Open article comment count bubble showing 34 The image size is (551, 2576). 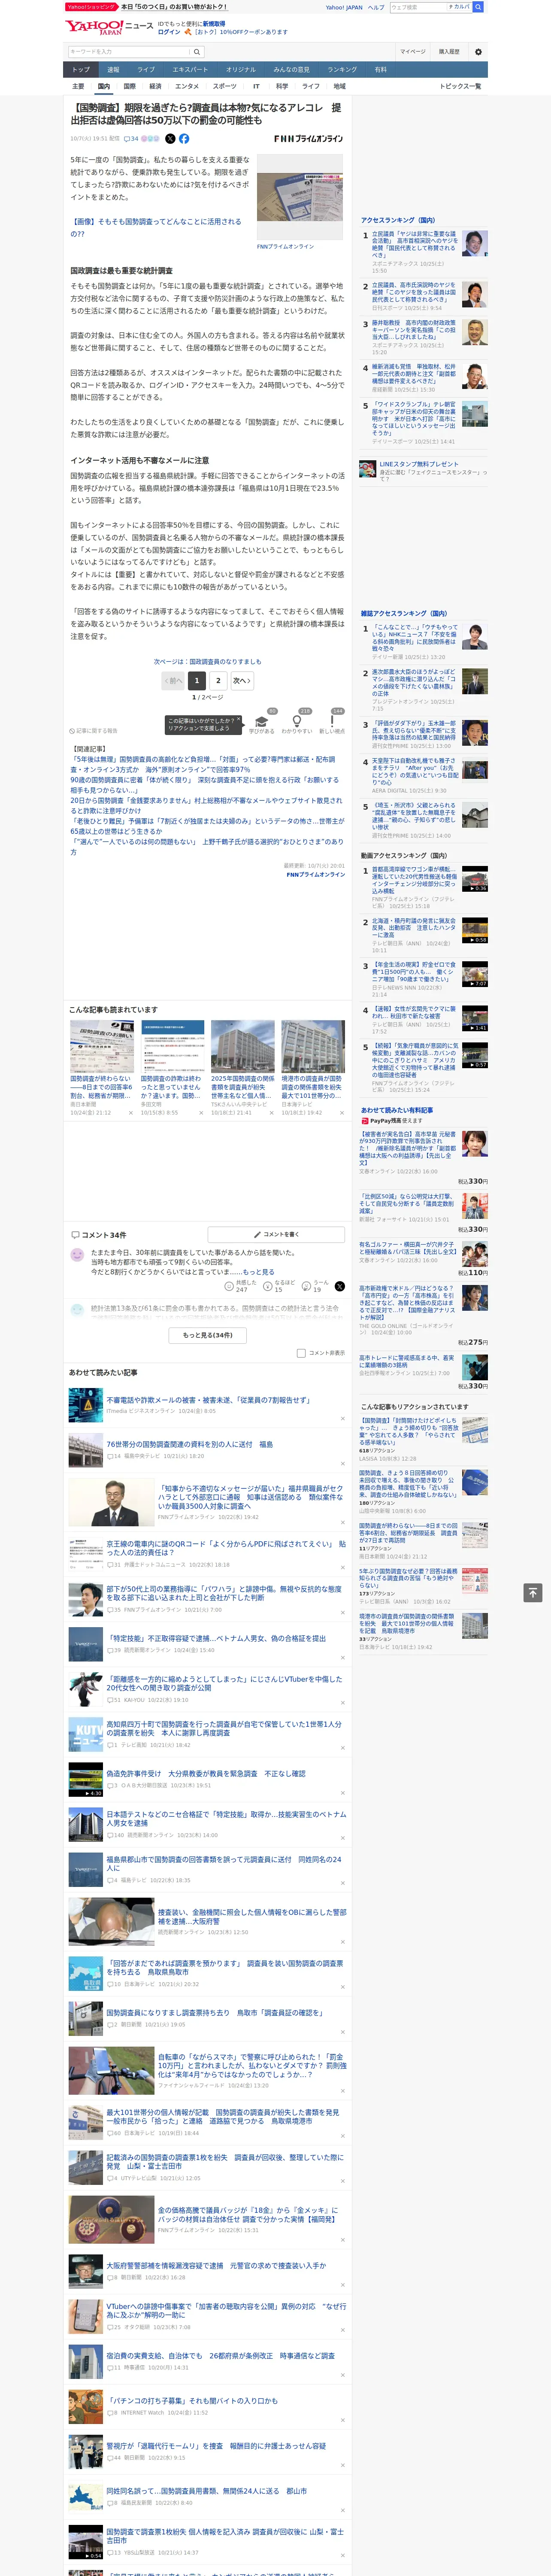coord(131,139)
